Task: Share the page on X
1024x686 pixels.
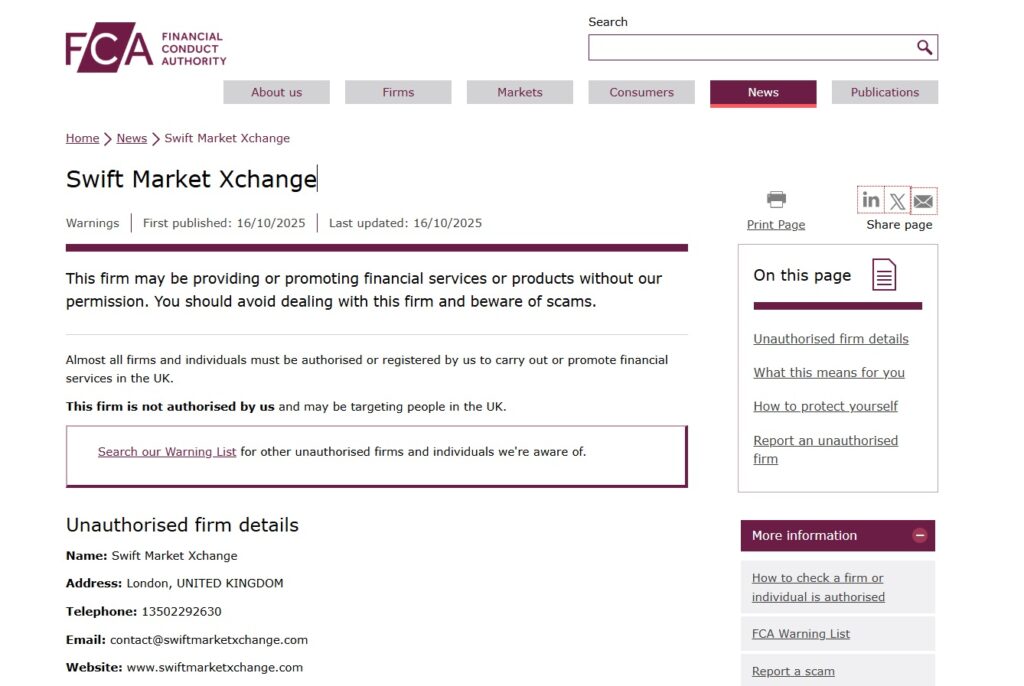Action: coord(897,199)
